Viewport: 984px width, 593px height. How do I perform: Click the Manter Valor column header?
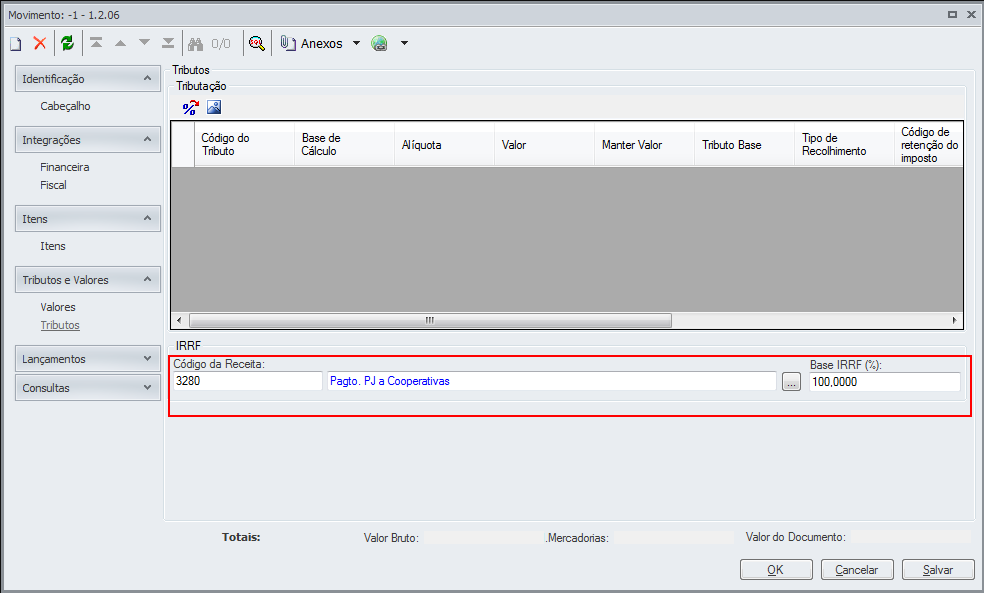click(x=644, y=144)
